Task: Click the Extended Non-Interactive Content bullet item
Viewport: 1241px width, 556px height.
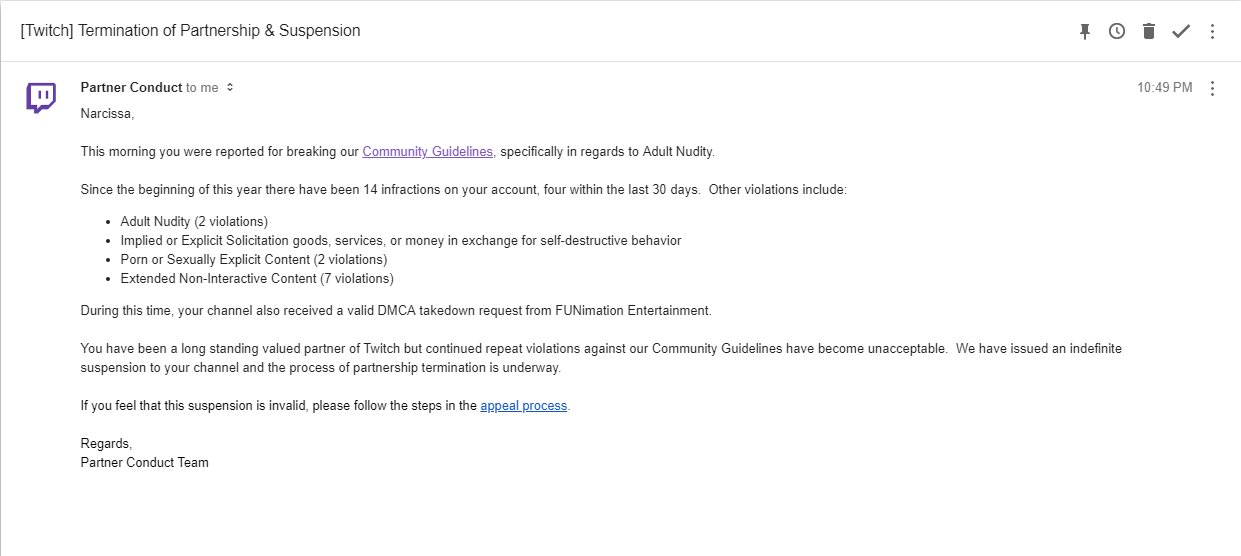Action: pos(257,279)
